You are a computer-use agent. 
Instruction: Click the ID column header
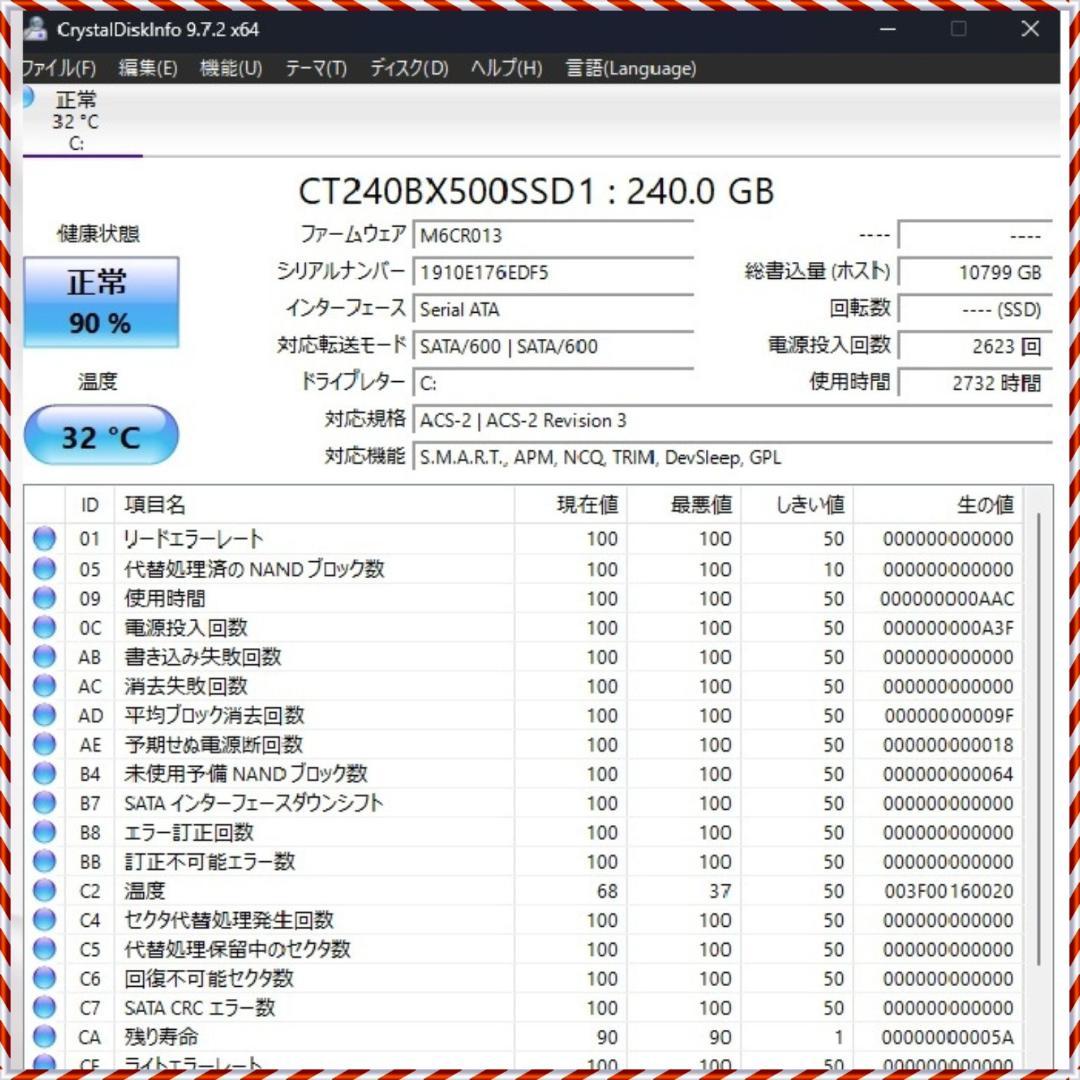[90, 505]
